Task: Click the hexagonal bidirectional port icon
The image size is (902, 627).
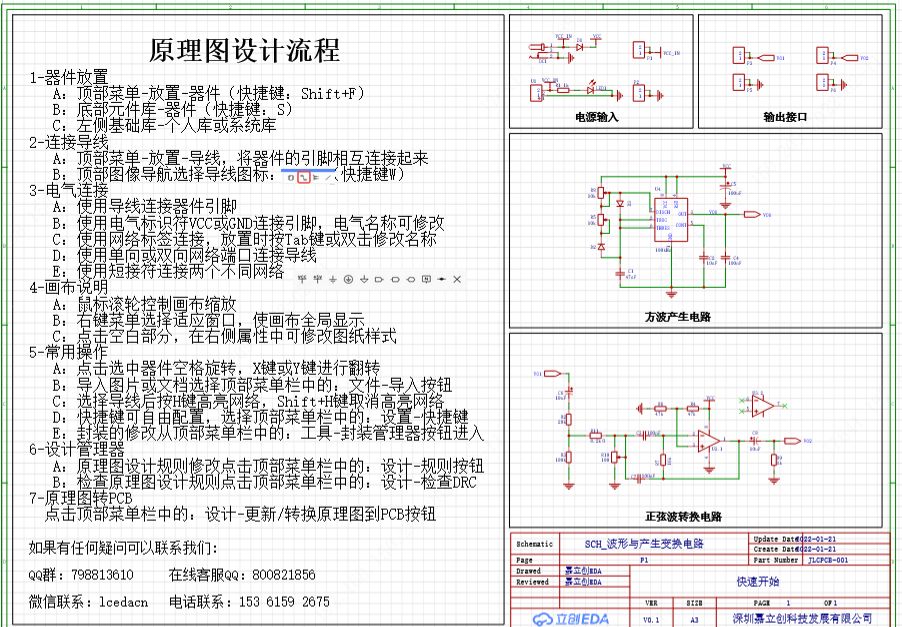Action: (x=410, y=279)
